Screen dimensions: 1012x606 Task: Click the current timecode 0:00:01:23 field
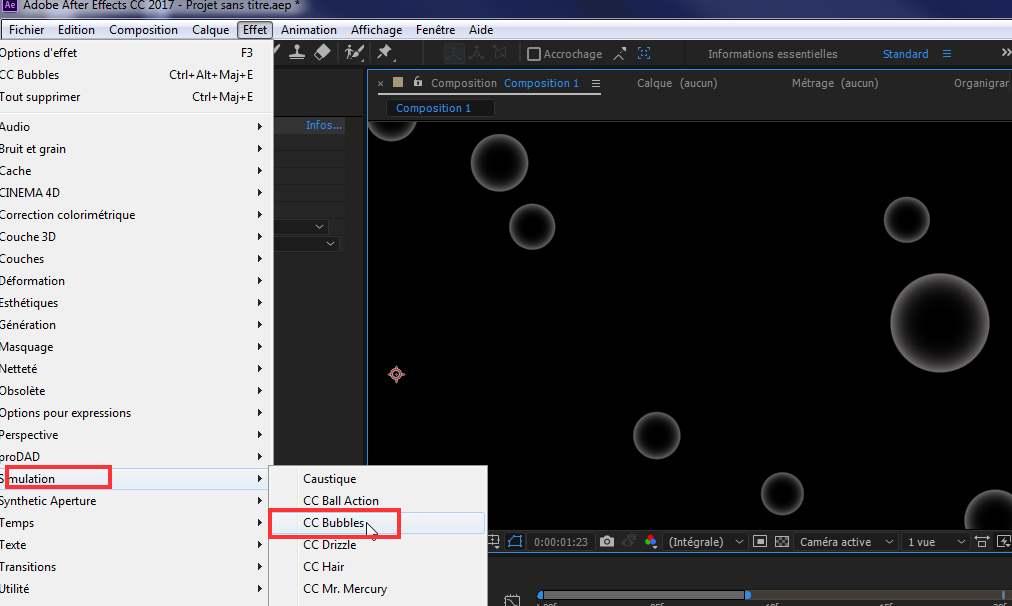[x=559, y=542]
